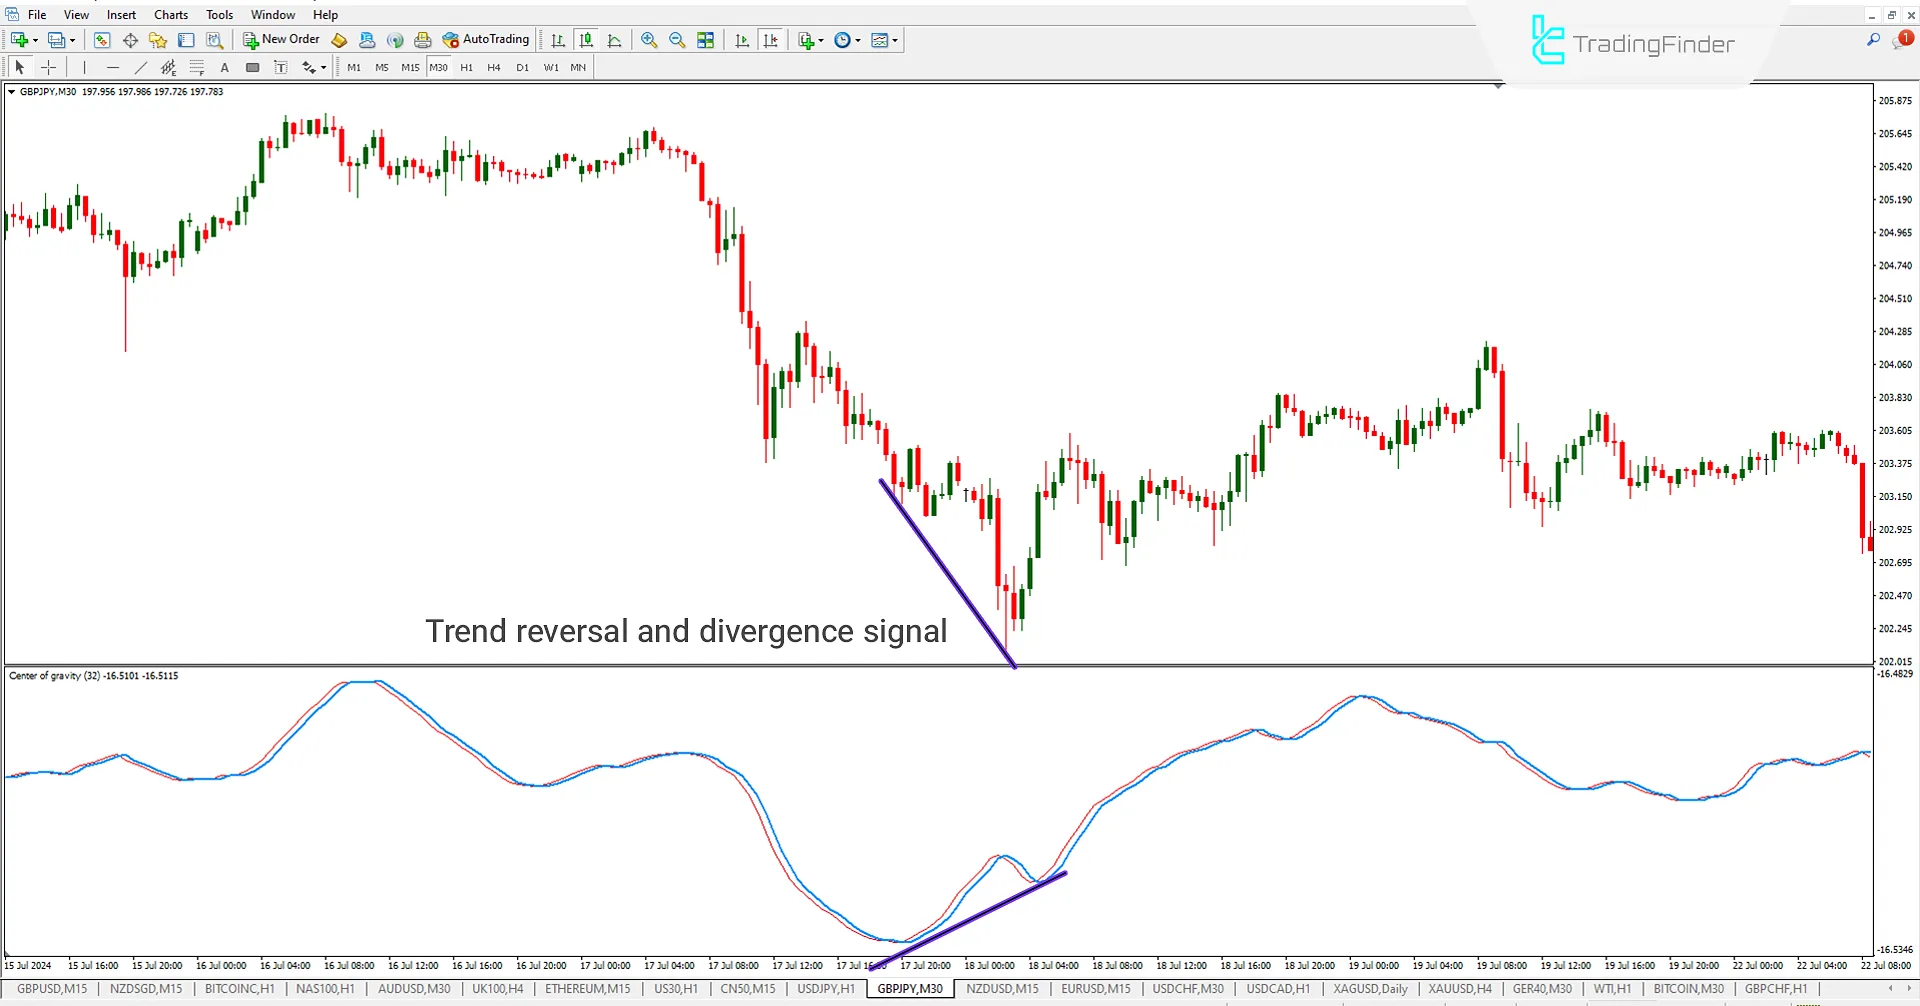The height and width of the screenshot is (1006, 1920).
Task: Select the Crosshair tool
Action: tap(48, 67)
